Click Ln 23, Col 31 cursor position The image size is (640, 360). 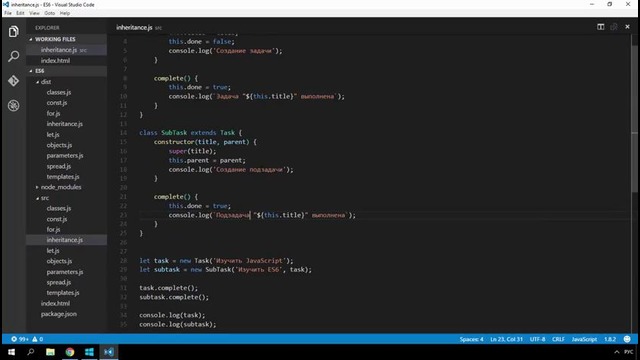(506, 339)
